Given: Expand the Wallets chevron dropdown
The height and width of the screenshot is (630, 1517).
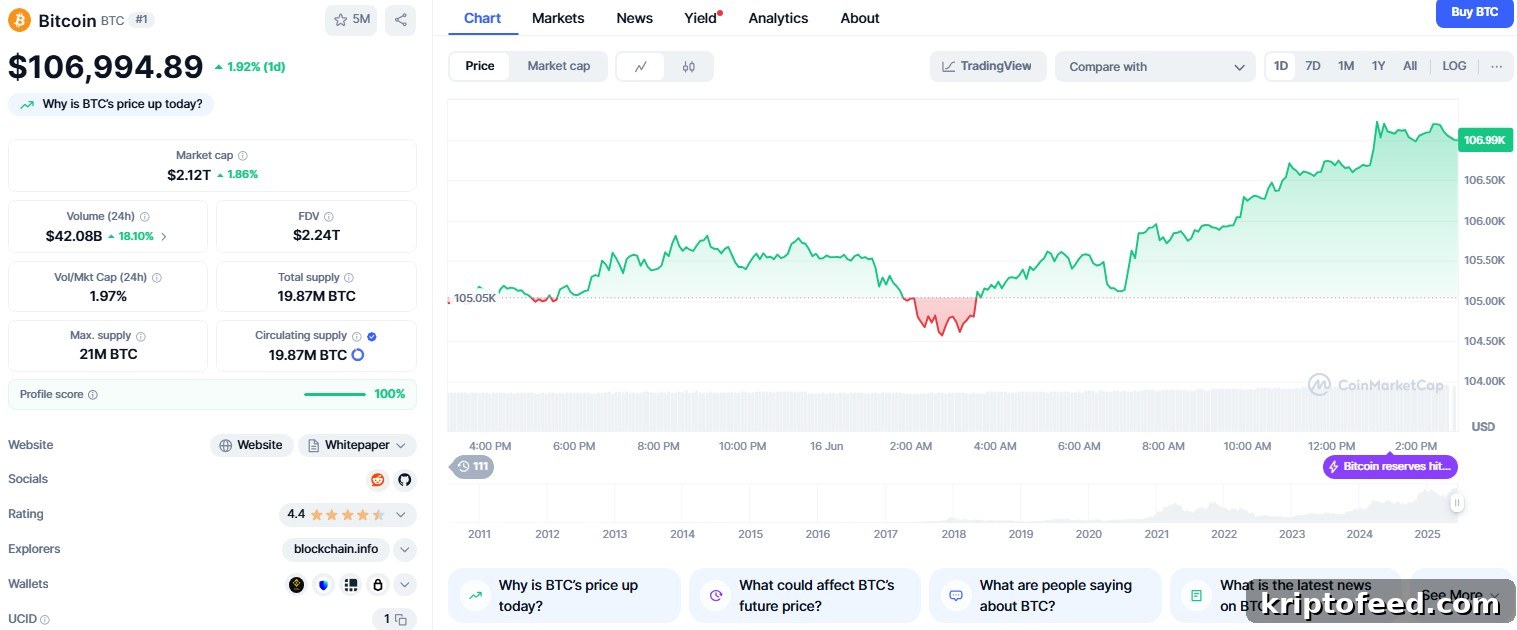Looking at the screenshot, I should [x=404, y=585].
